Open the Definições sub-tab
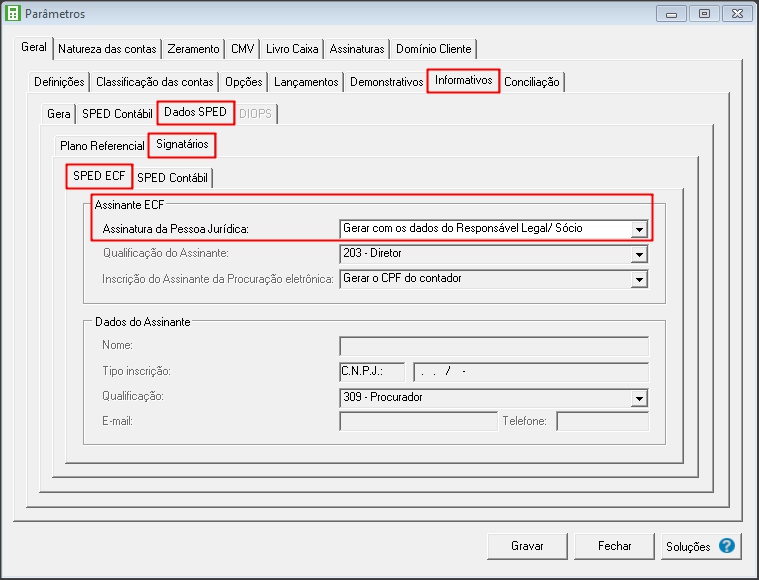The height and width of the screenshot is (580, 759). tap(59, 82)
